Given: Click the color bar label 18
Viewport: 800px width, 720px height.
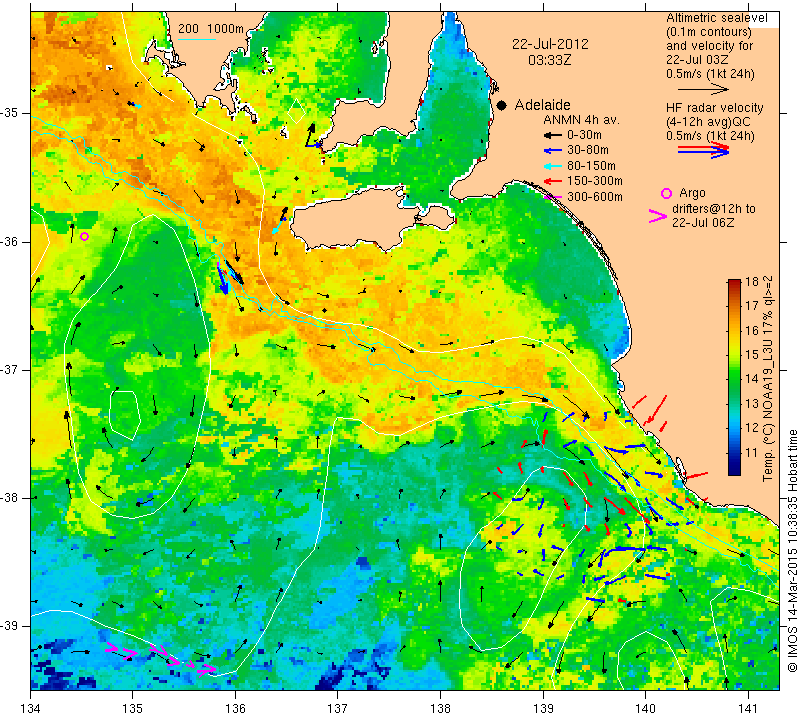Looking at the screenshot, I should pos(752,282).
